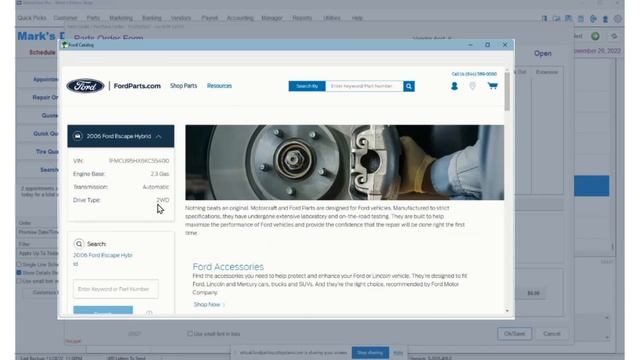Screen dimensions: 640x360
Task: Toggle left-panel Use small font checkbox
Action: (19, 281)
